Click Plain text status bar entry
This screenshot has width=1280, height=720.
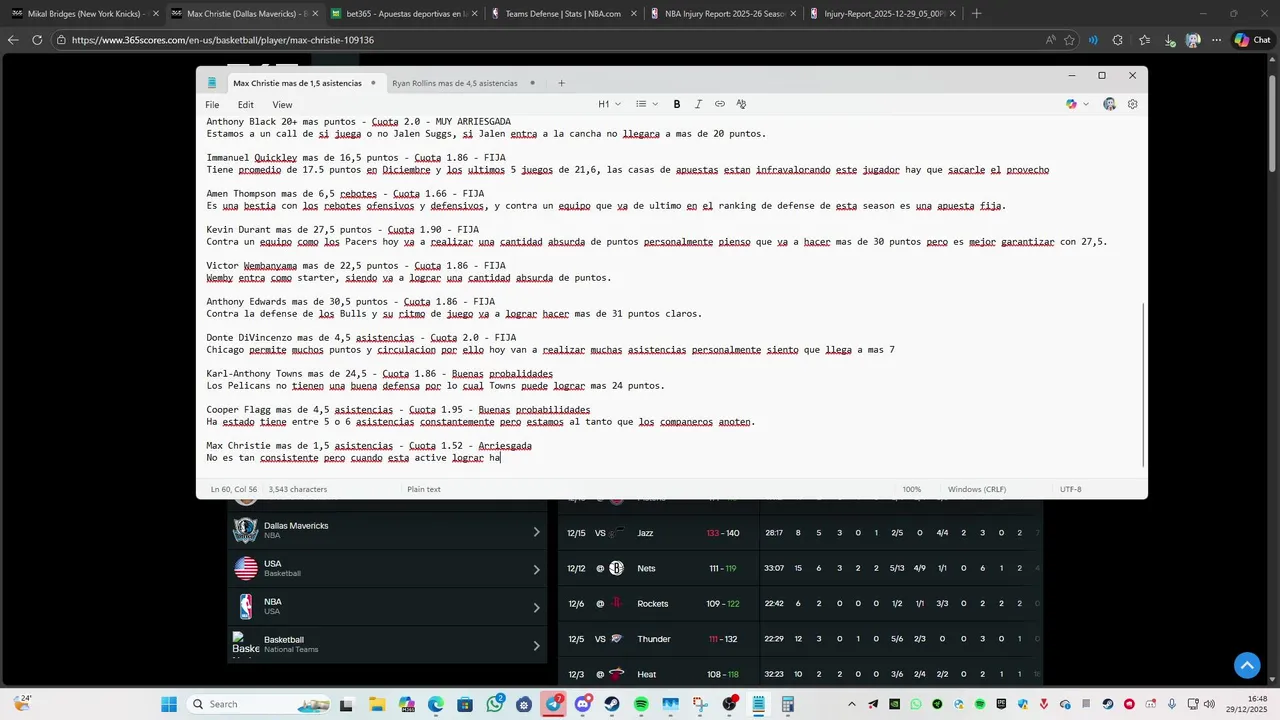424,489
